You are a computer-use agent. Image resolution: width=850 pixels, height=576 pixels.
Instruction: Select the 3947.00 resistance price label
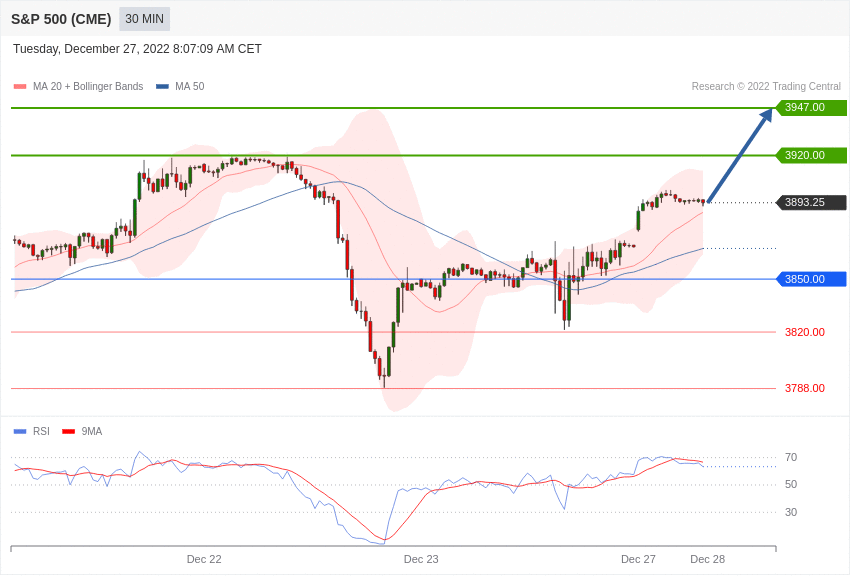pos(811,107)
